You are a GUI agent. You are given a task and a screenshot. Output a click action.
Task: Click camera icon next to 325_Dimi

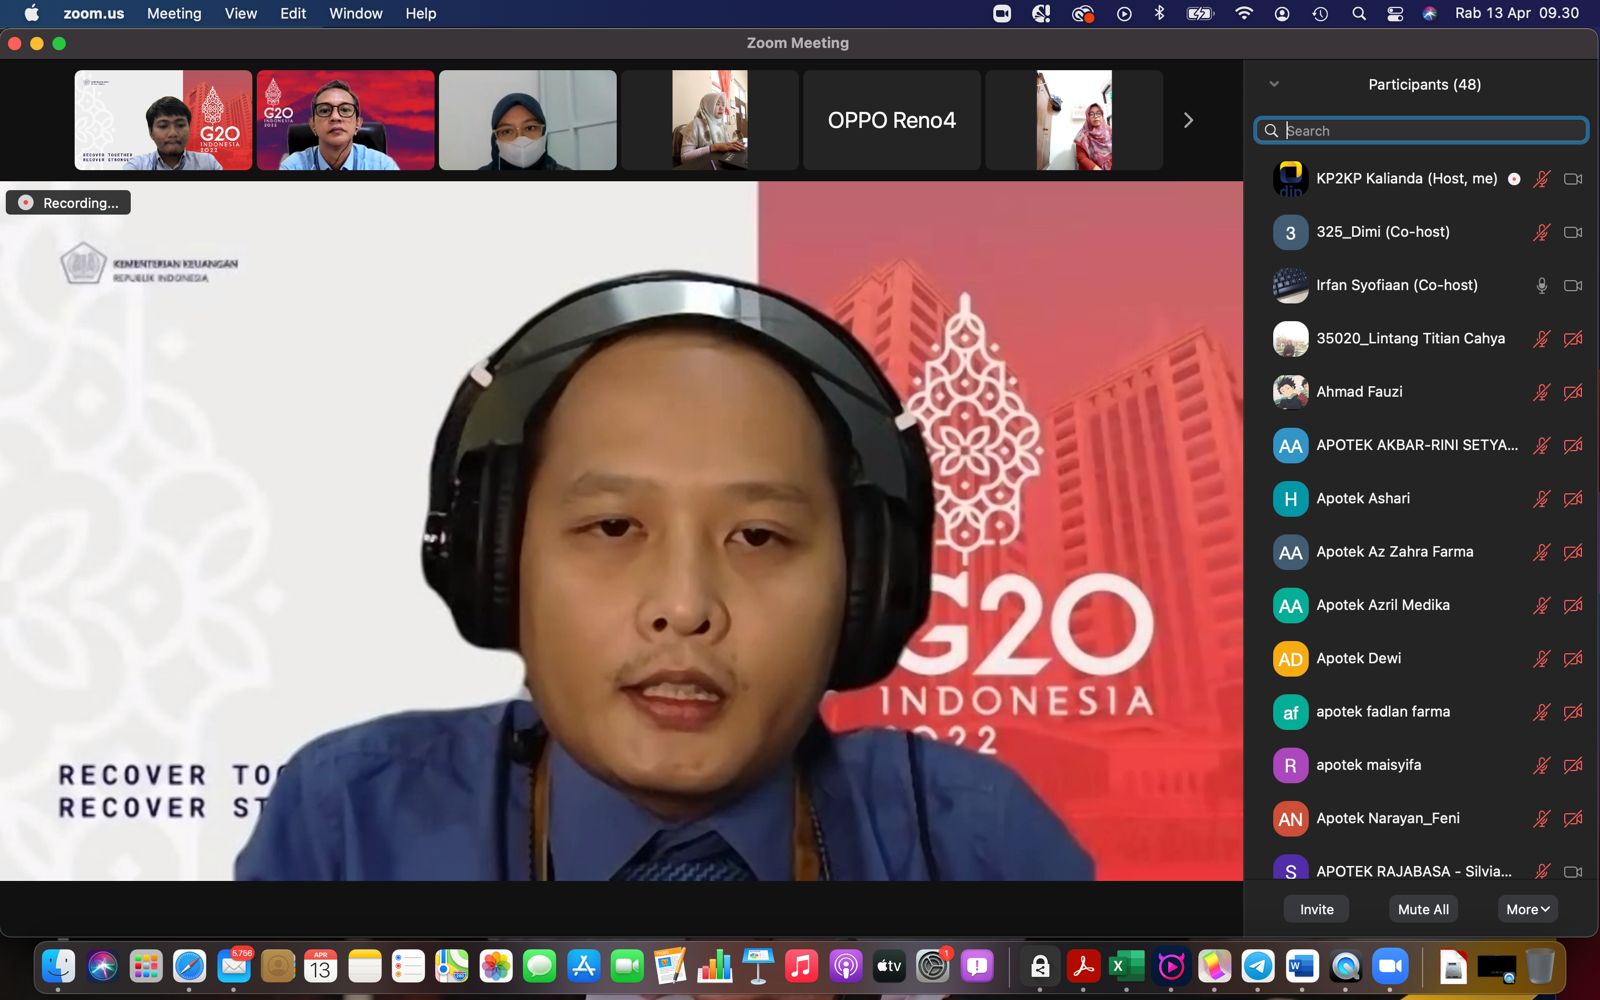click(x=1573, y=232)
